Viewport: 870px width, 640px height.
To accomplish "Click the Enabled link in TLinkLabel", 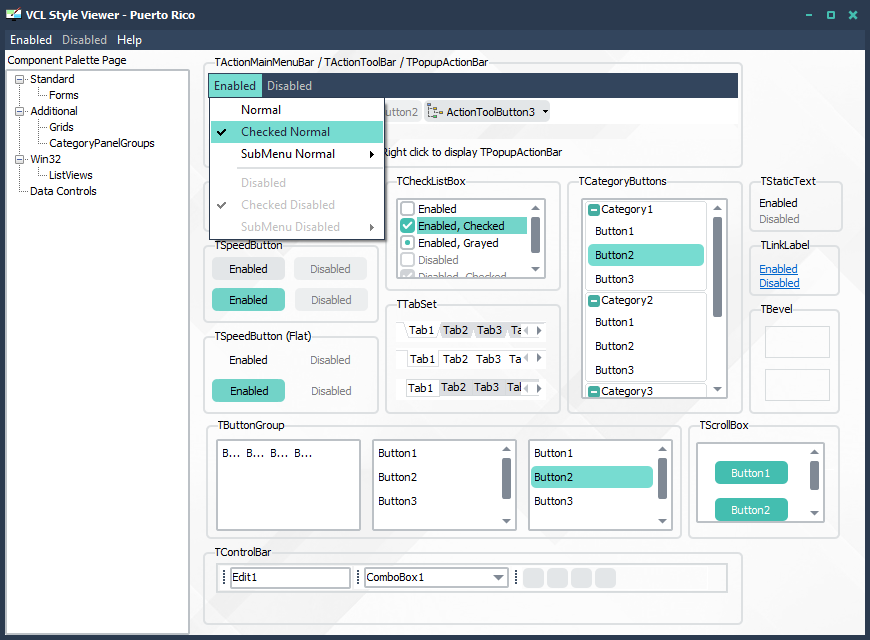I will (x=778, y=269).
